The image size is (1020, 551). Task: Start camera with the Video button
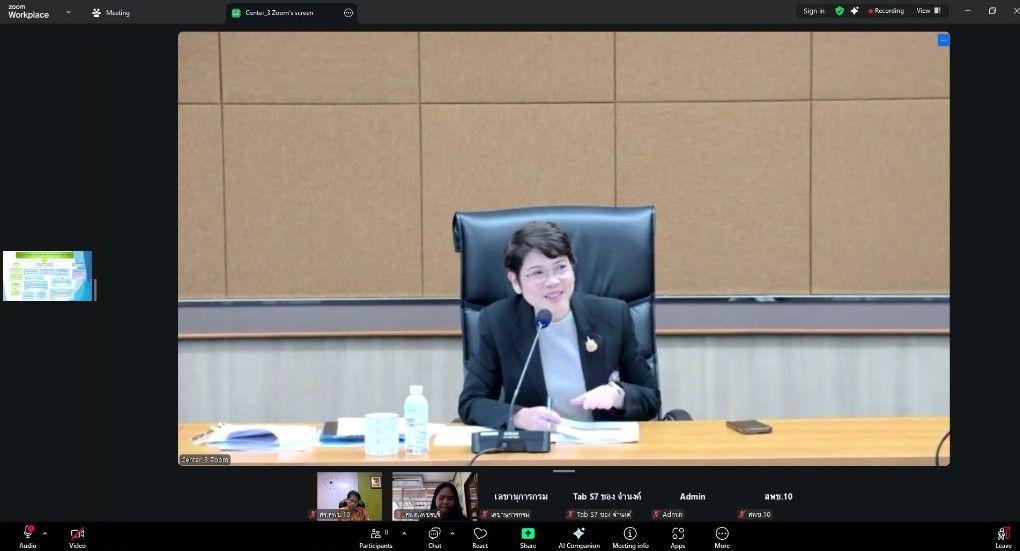pyautogui.click(x=77, y=535)
